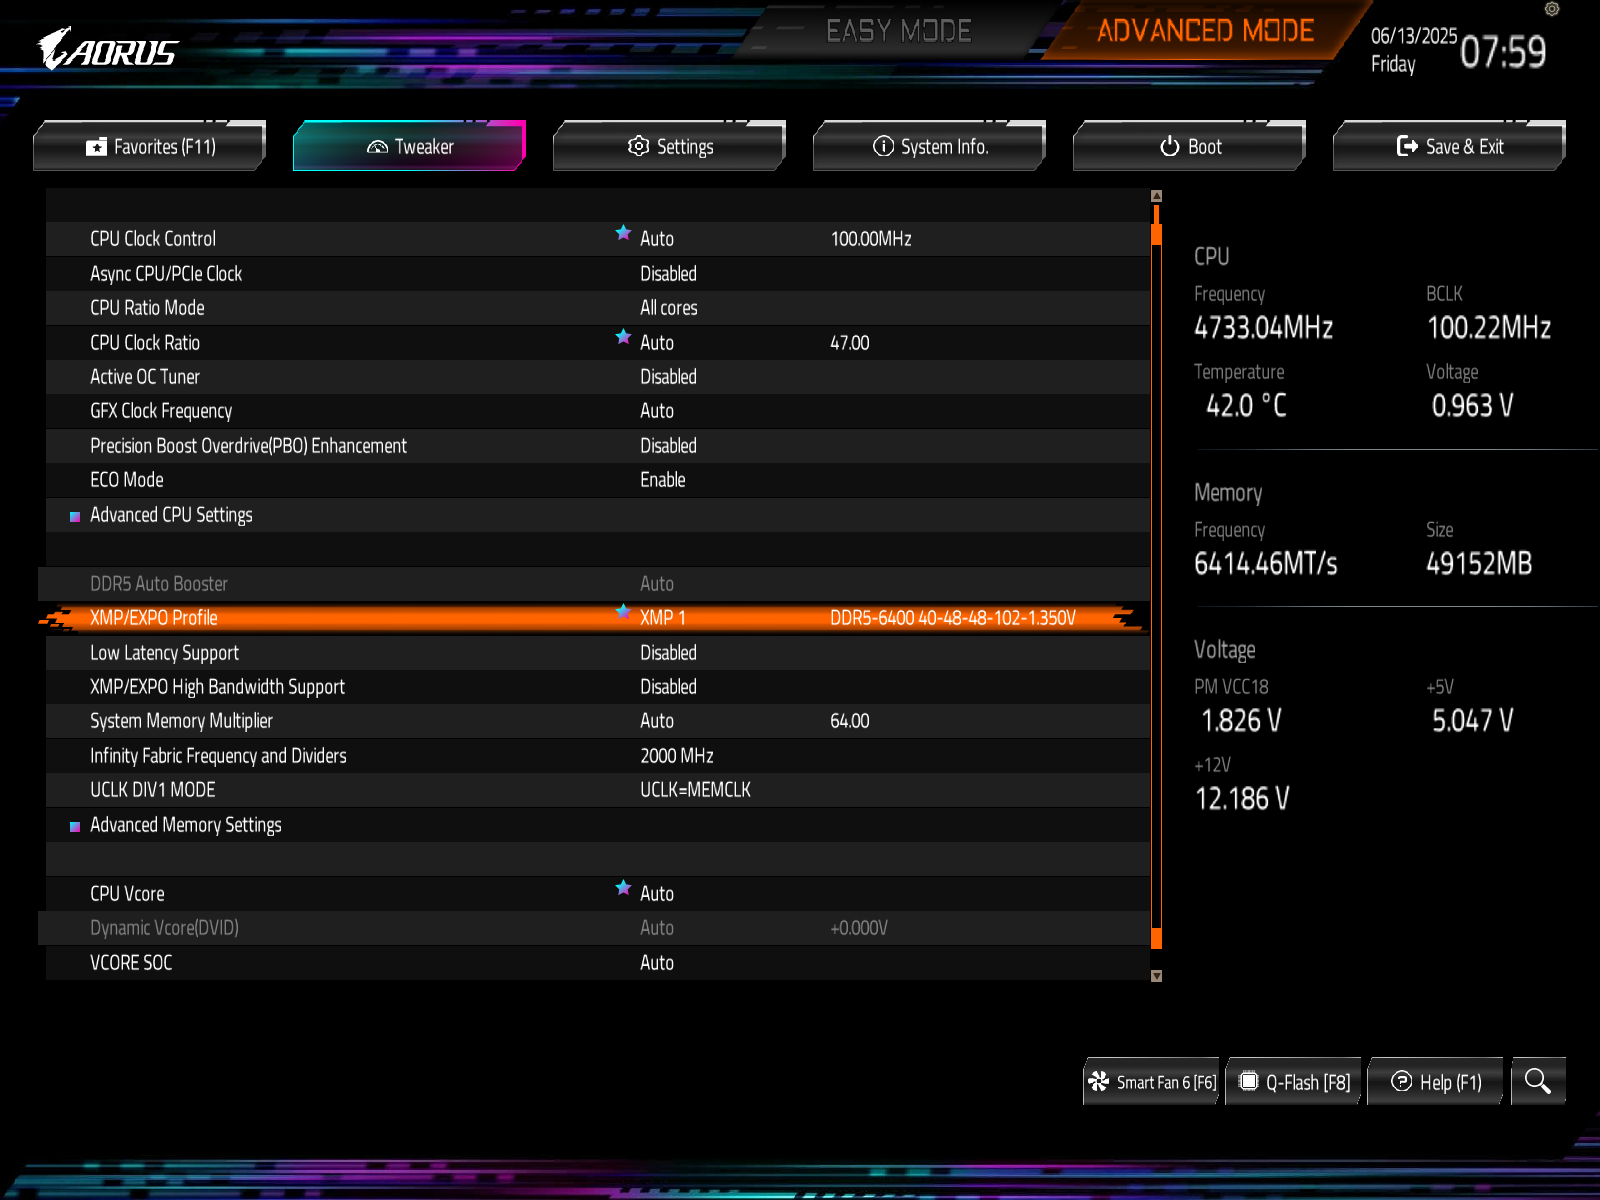
Task: Click the PM VCC18 1.826 V reading
Action: 1240,721
